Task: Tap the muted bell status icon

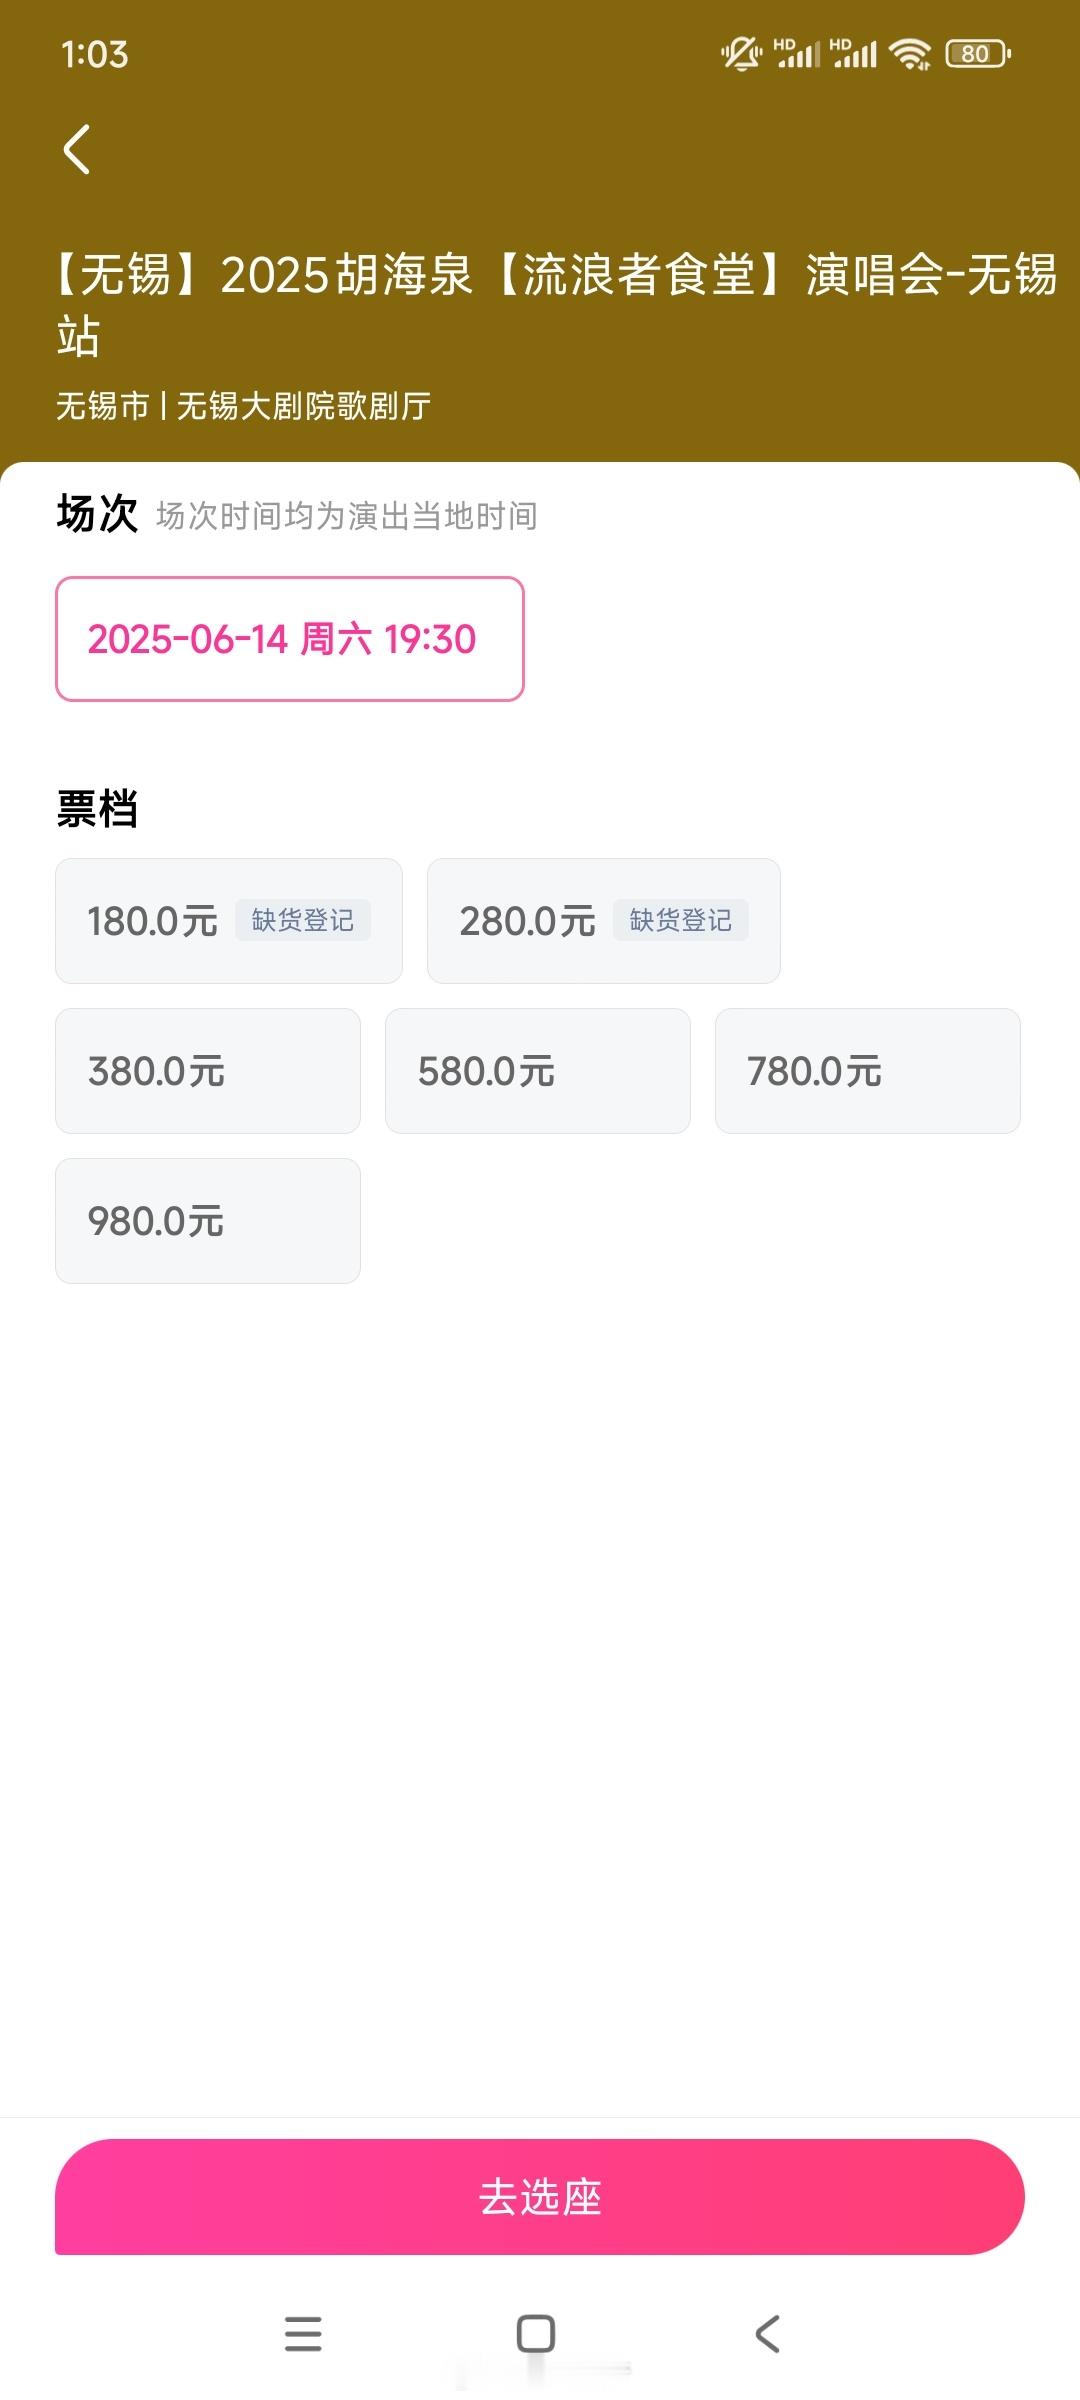Action: click(741, 54)
